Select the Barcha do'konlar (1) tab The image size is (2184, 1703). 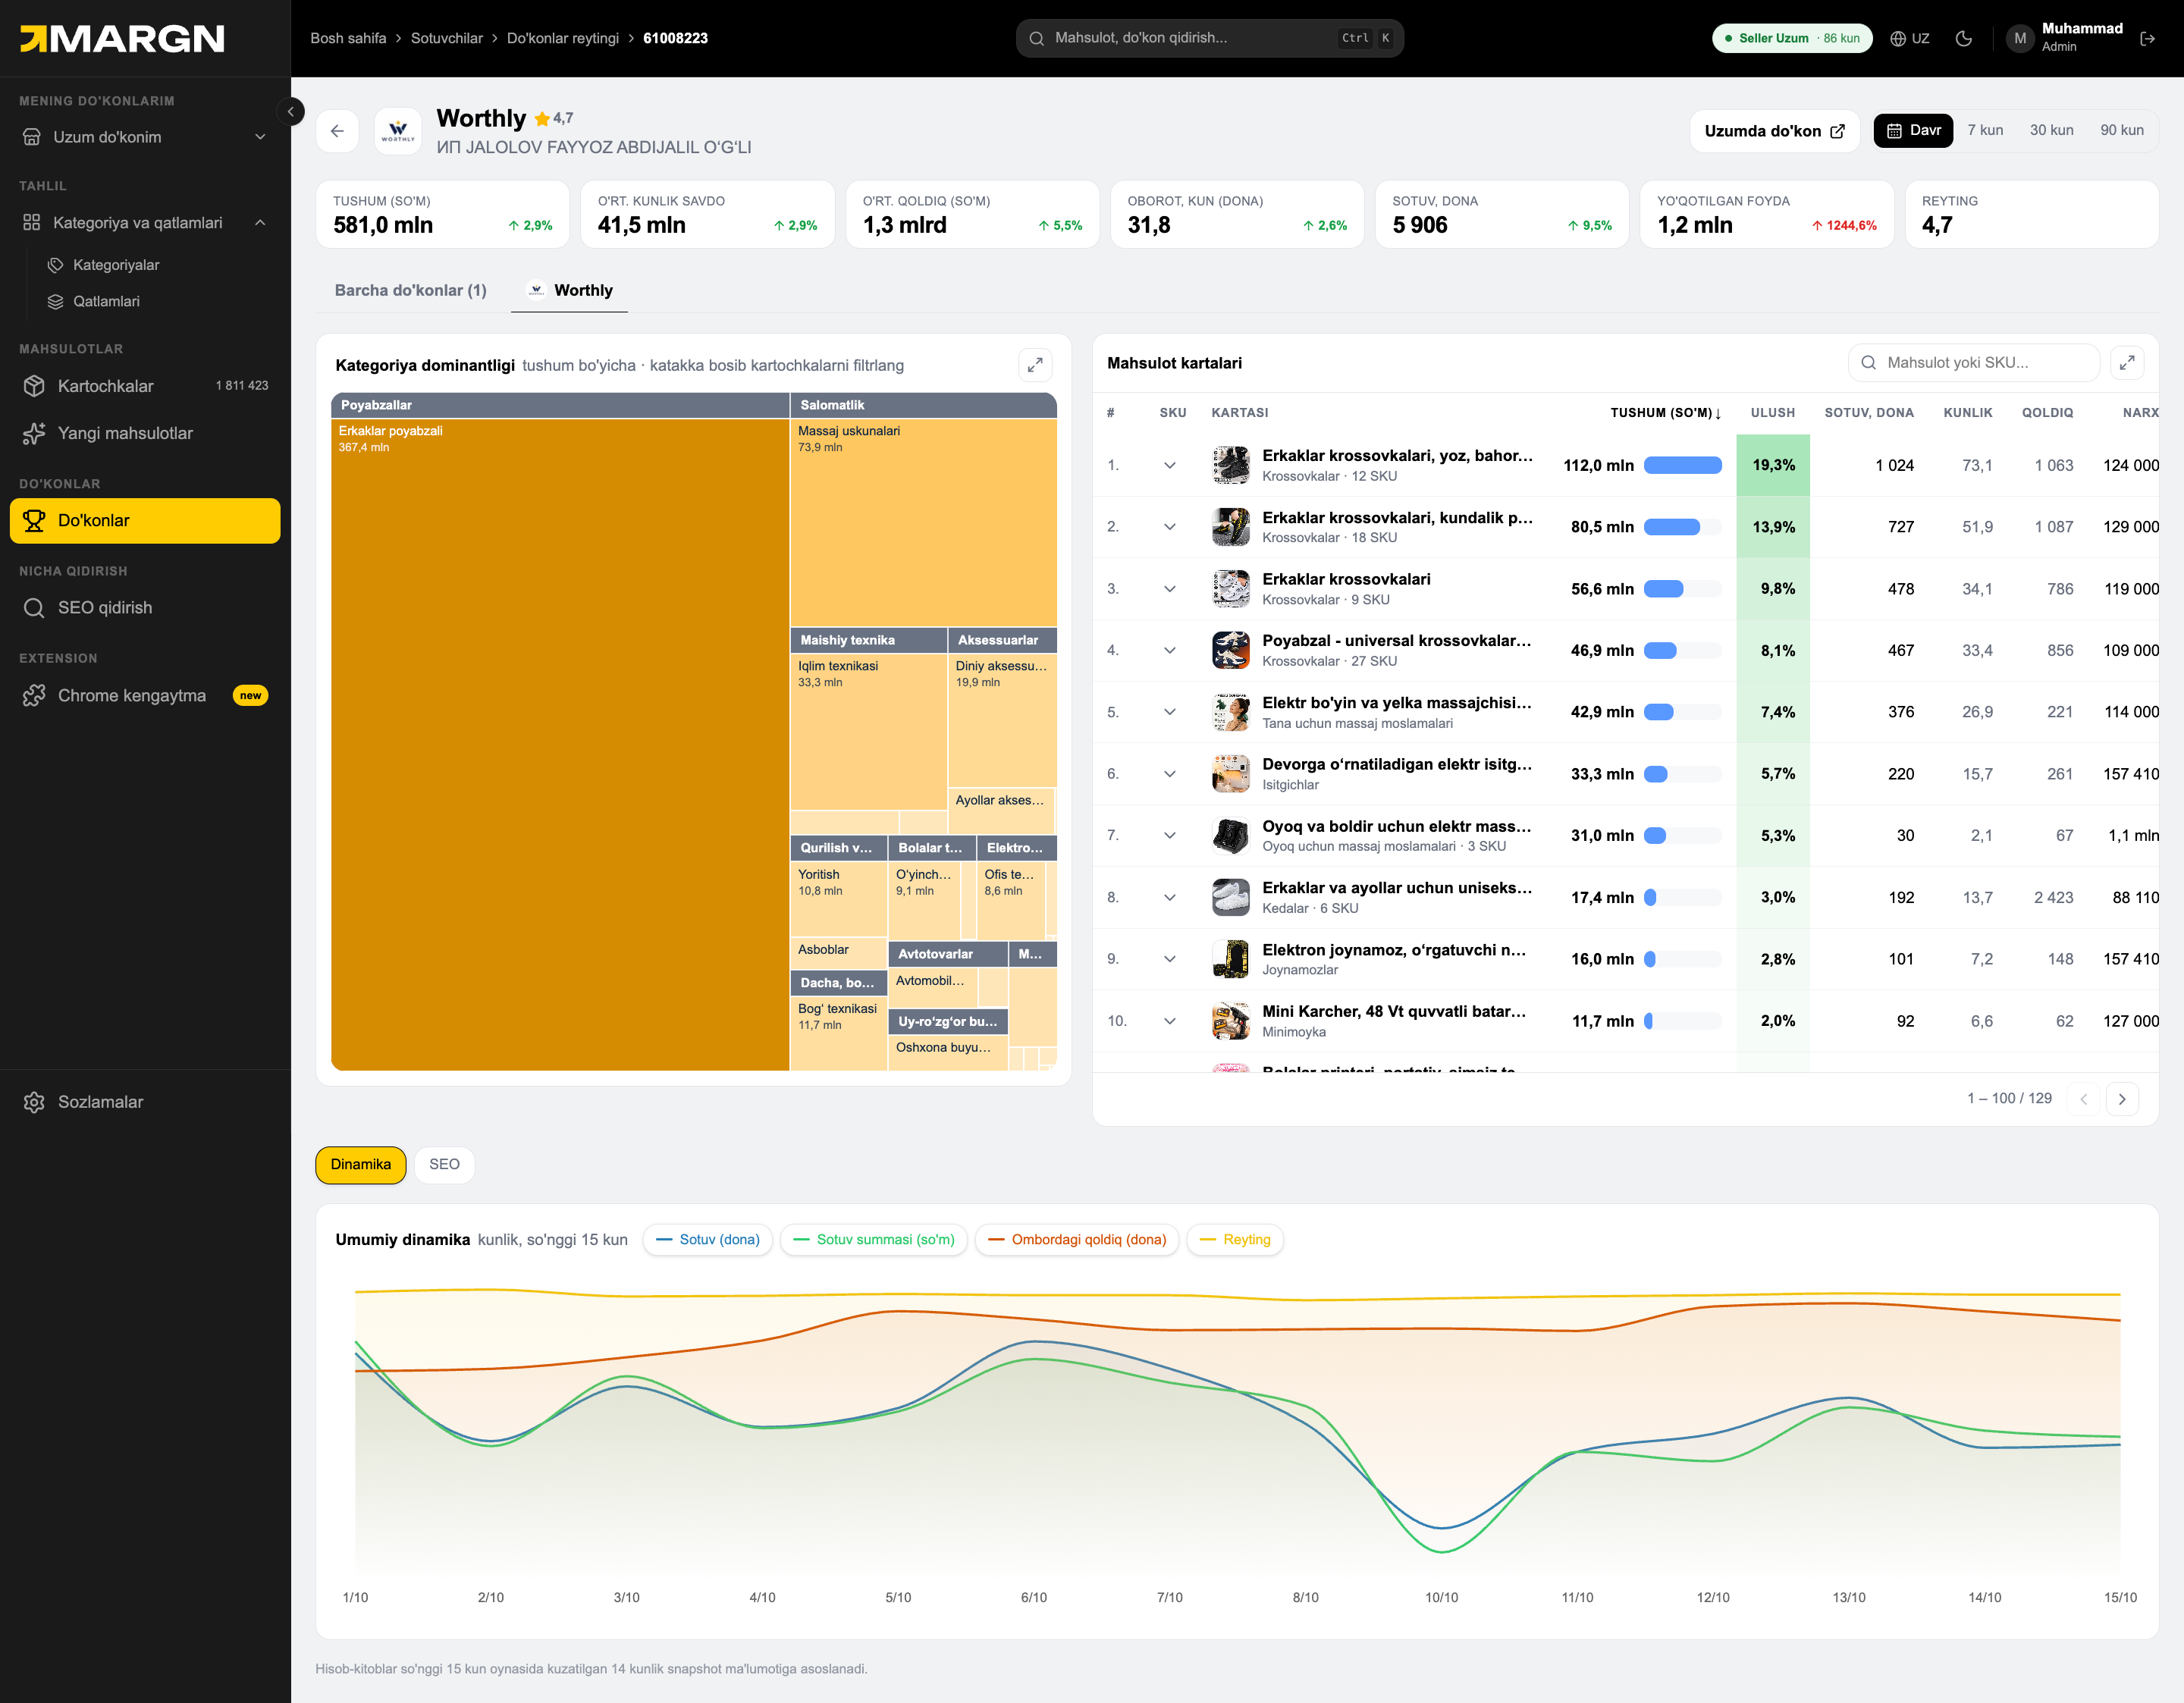point(410,291)
